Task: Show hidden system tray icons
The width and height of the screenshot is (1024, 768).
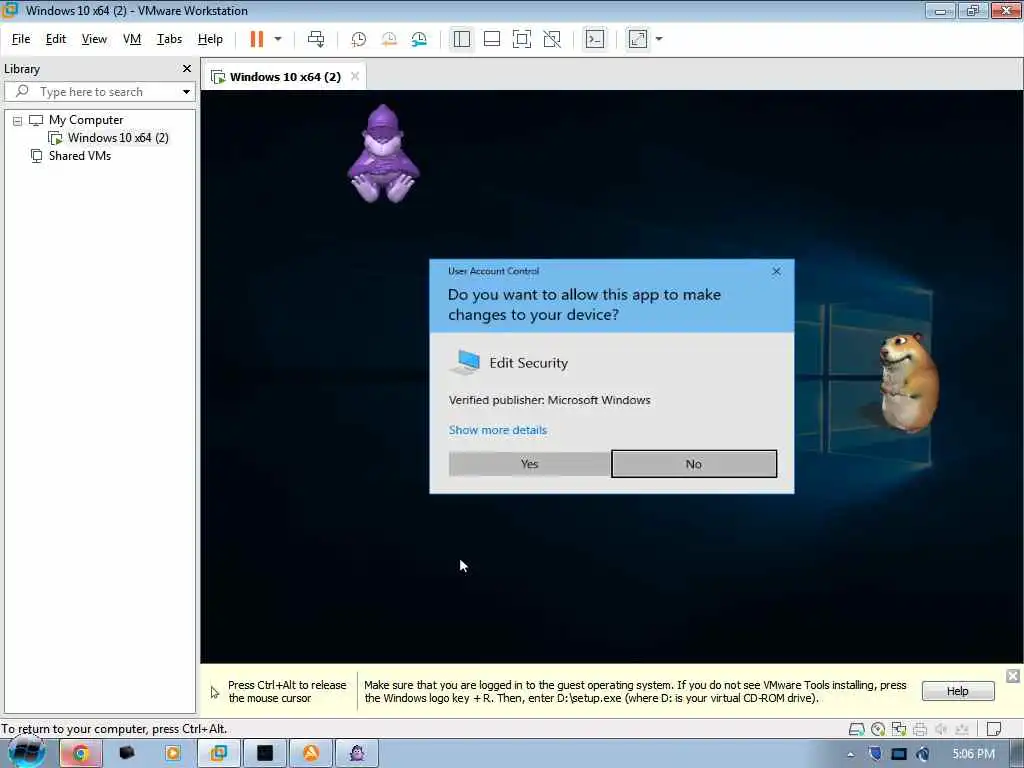Action: pos(850,755)
